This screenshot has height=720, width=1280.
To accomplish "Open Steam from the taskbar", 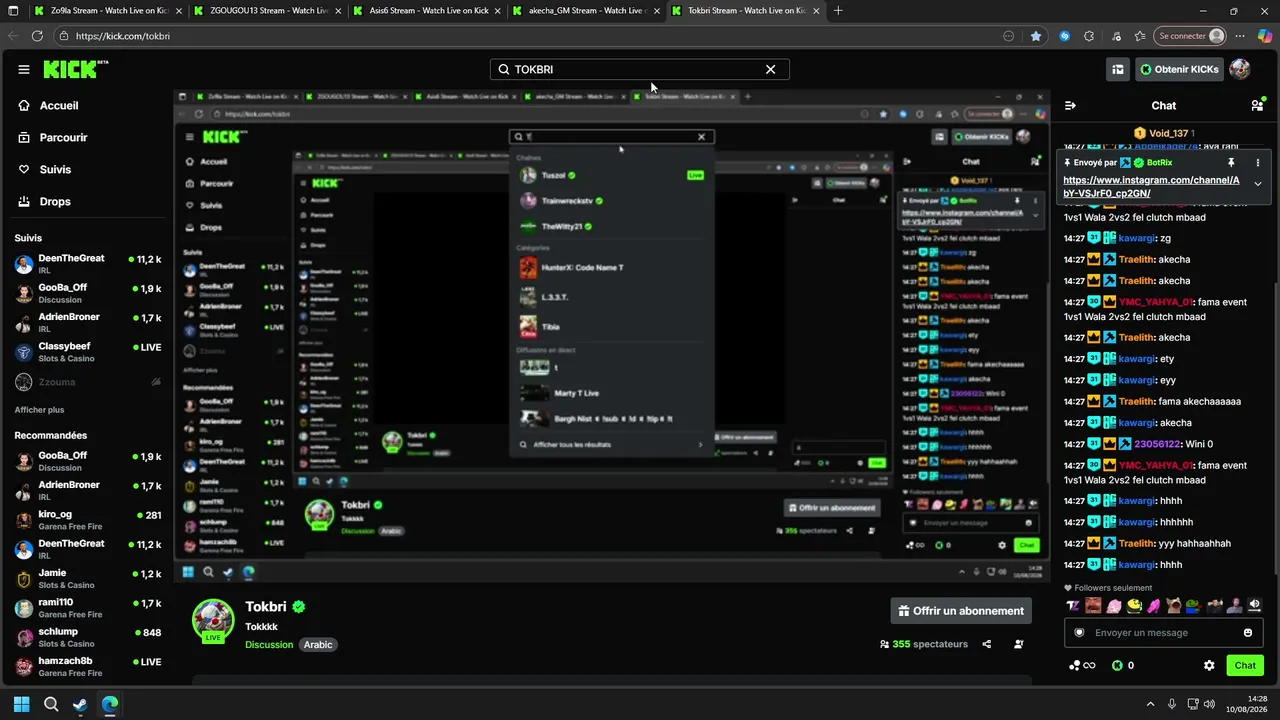I will pos(80,704).
